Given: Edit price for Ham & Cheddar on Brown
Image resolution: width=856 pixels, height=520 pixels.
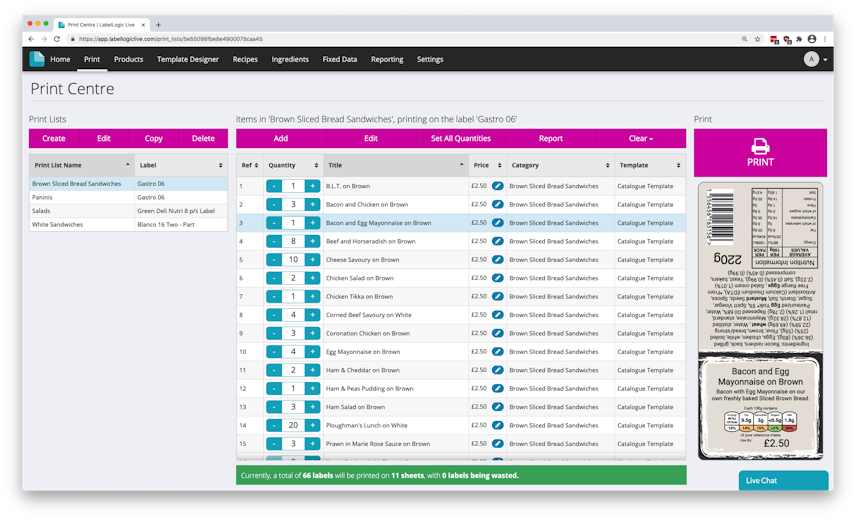Looking at the screenshot, I should click(497, 370).
